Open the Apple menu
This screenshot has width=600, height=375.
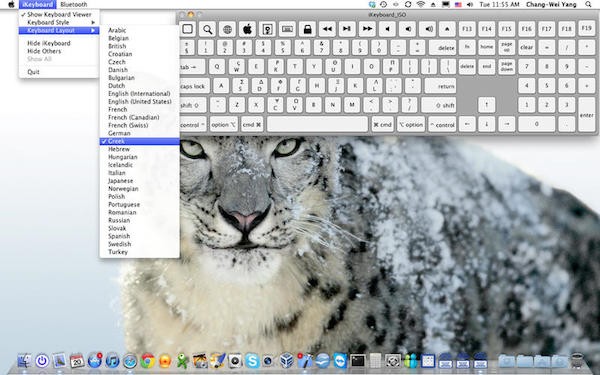click(11, 4)
